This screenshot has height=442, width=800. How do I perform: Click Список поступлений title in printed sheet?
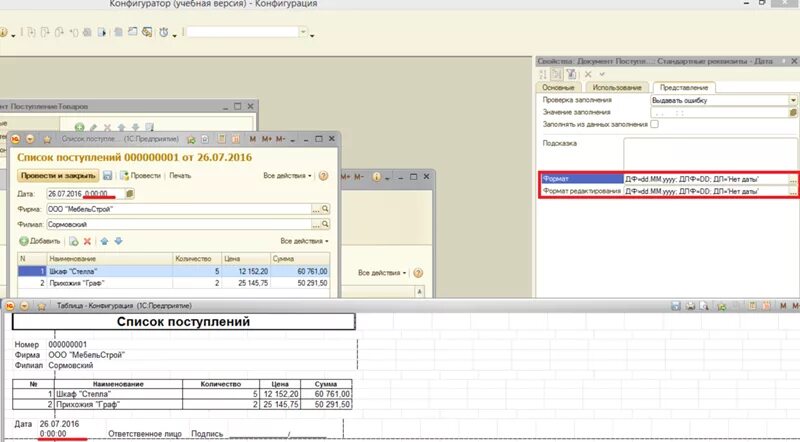tap(183, 322)
